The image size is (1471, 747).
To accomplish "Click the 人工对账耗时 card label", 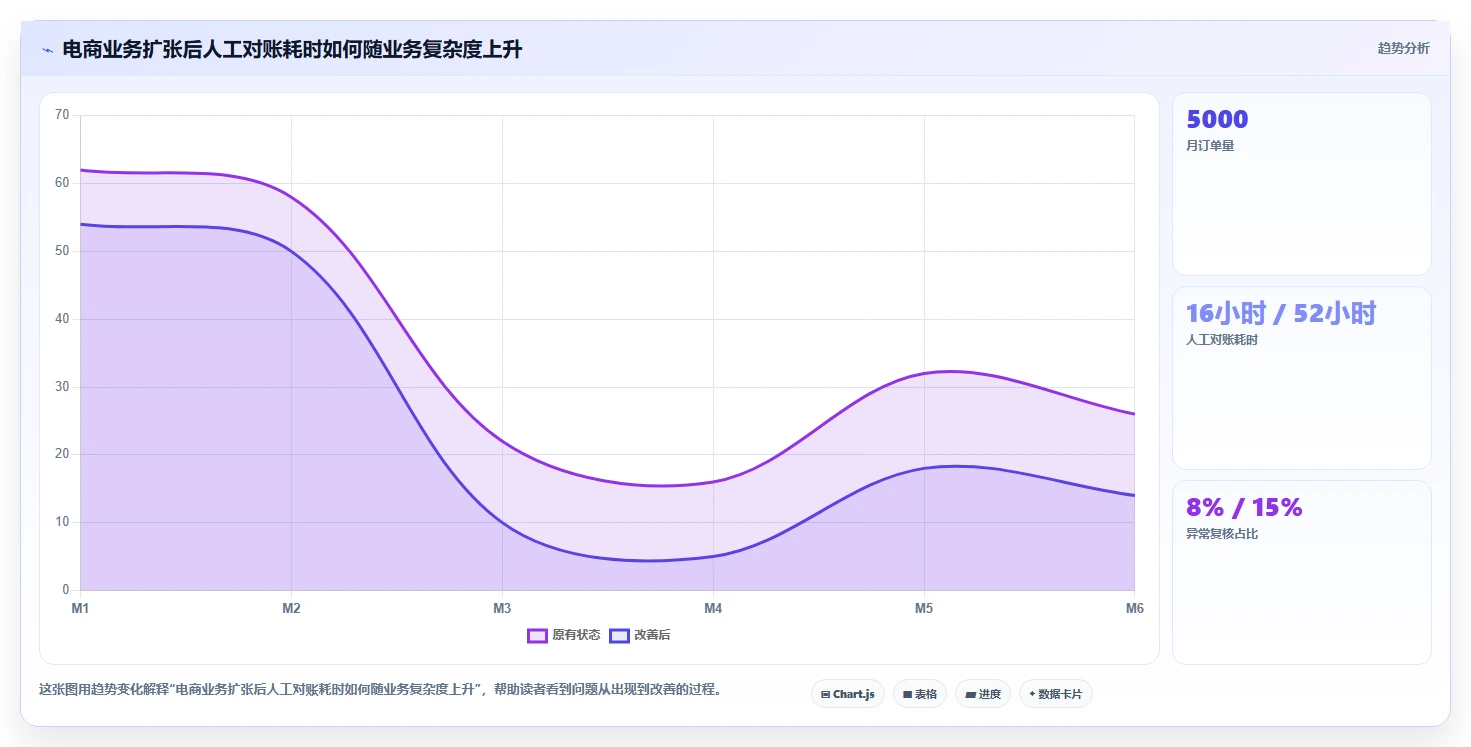I will pyautogui.click(x=1222, y=340).
